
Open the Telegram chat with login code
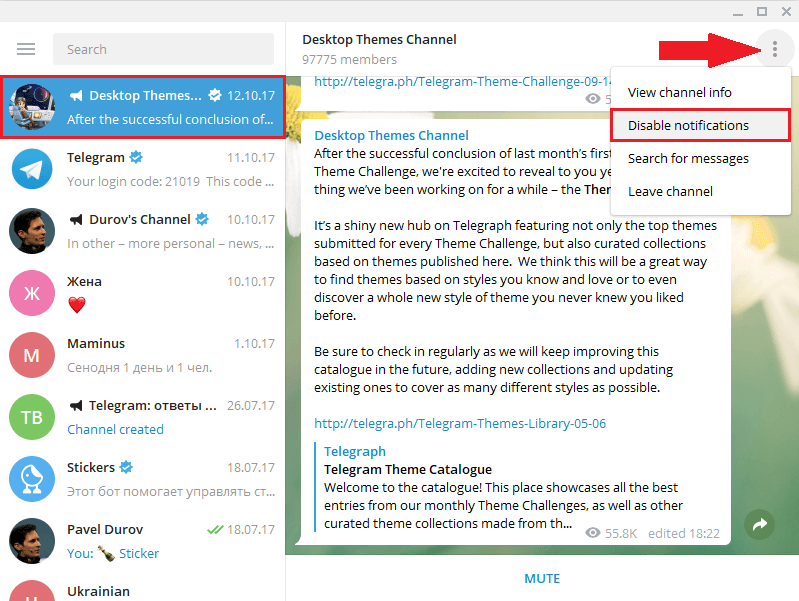click(143, 169)
